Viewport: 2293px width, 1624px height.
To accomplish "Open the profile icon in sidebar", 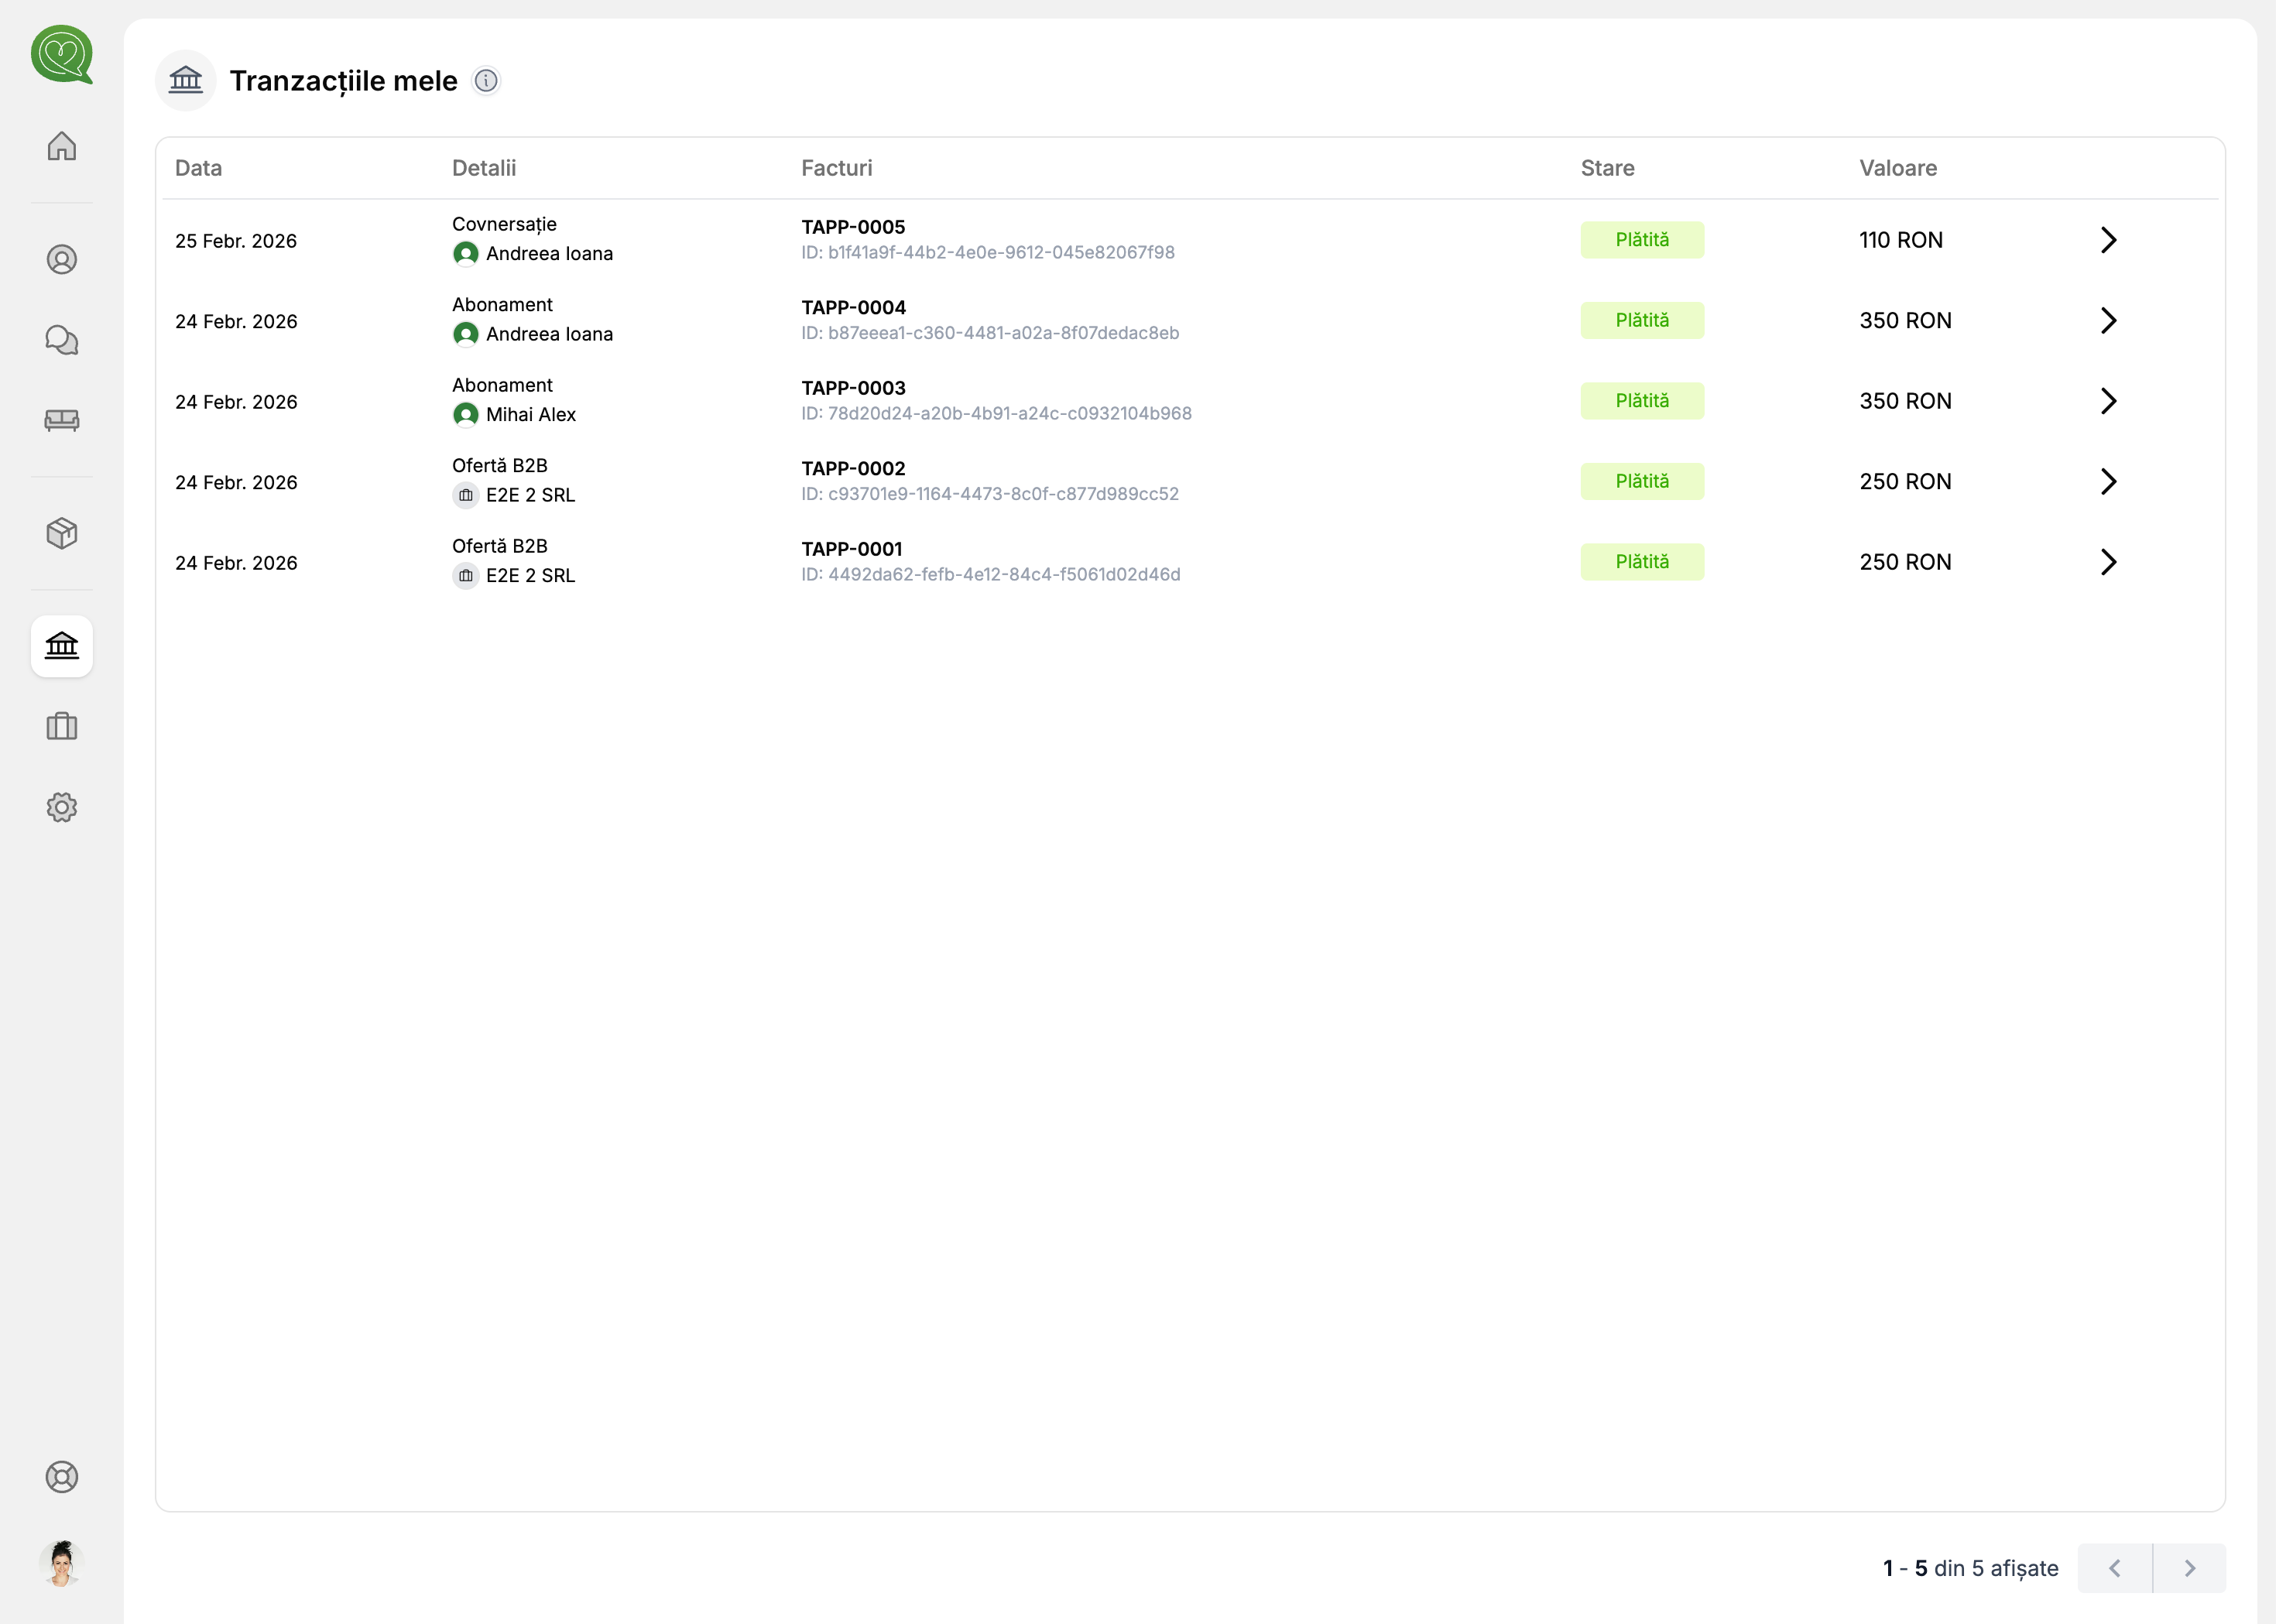I will pyautogui.click(x=62, y=261).
